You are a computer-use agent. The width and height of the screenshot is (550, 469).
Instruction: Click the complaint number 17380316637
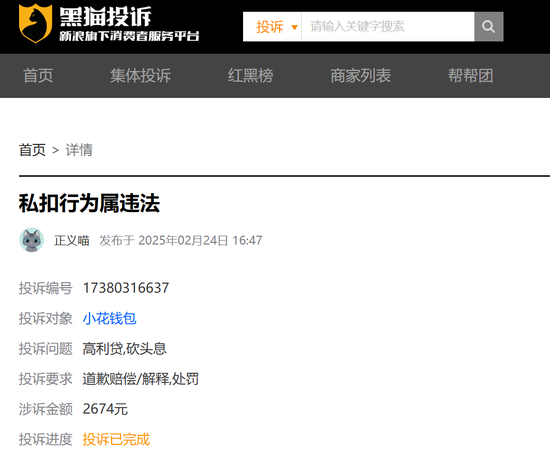click(126, 288)
